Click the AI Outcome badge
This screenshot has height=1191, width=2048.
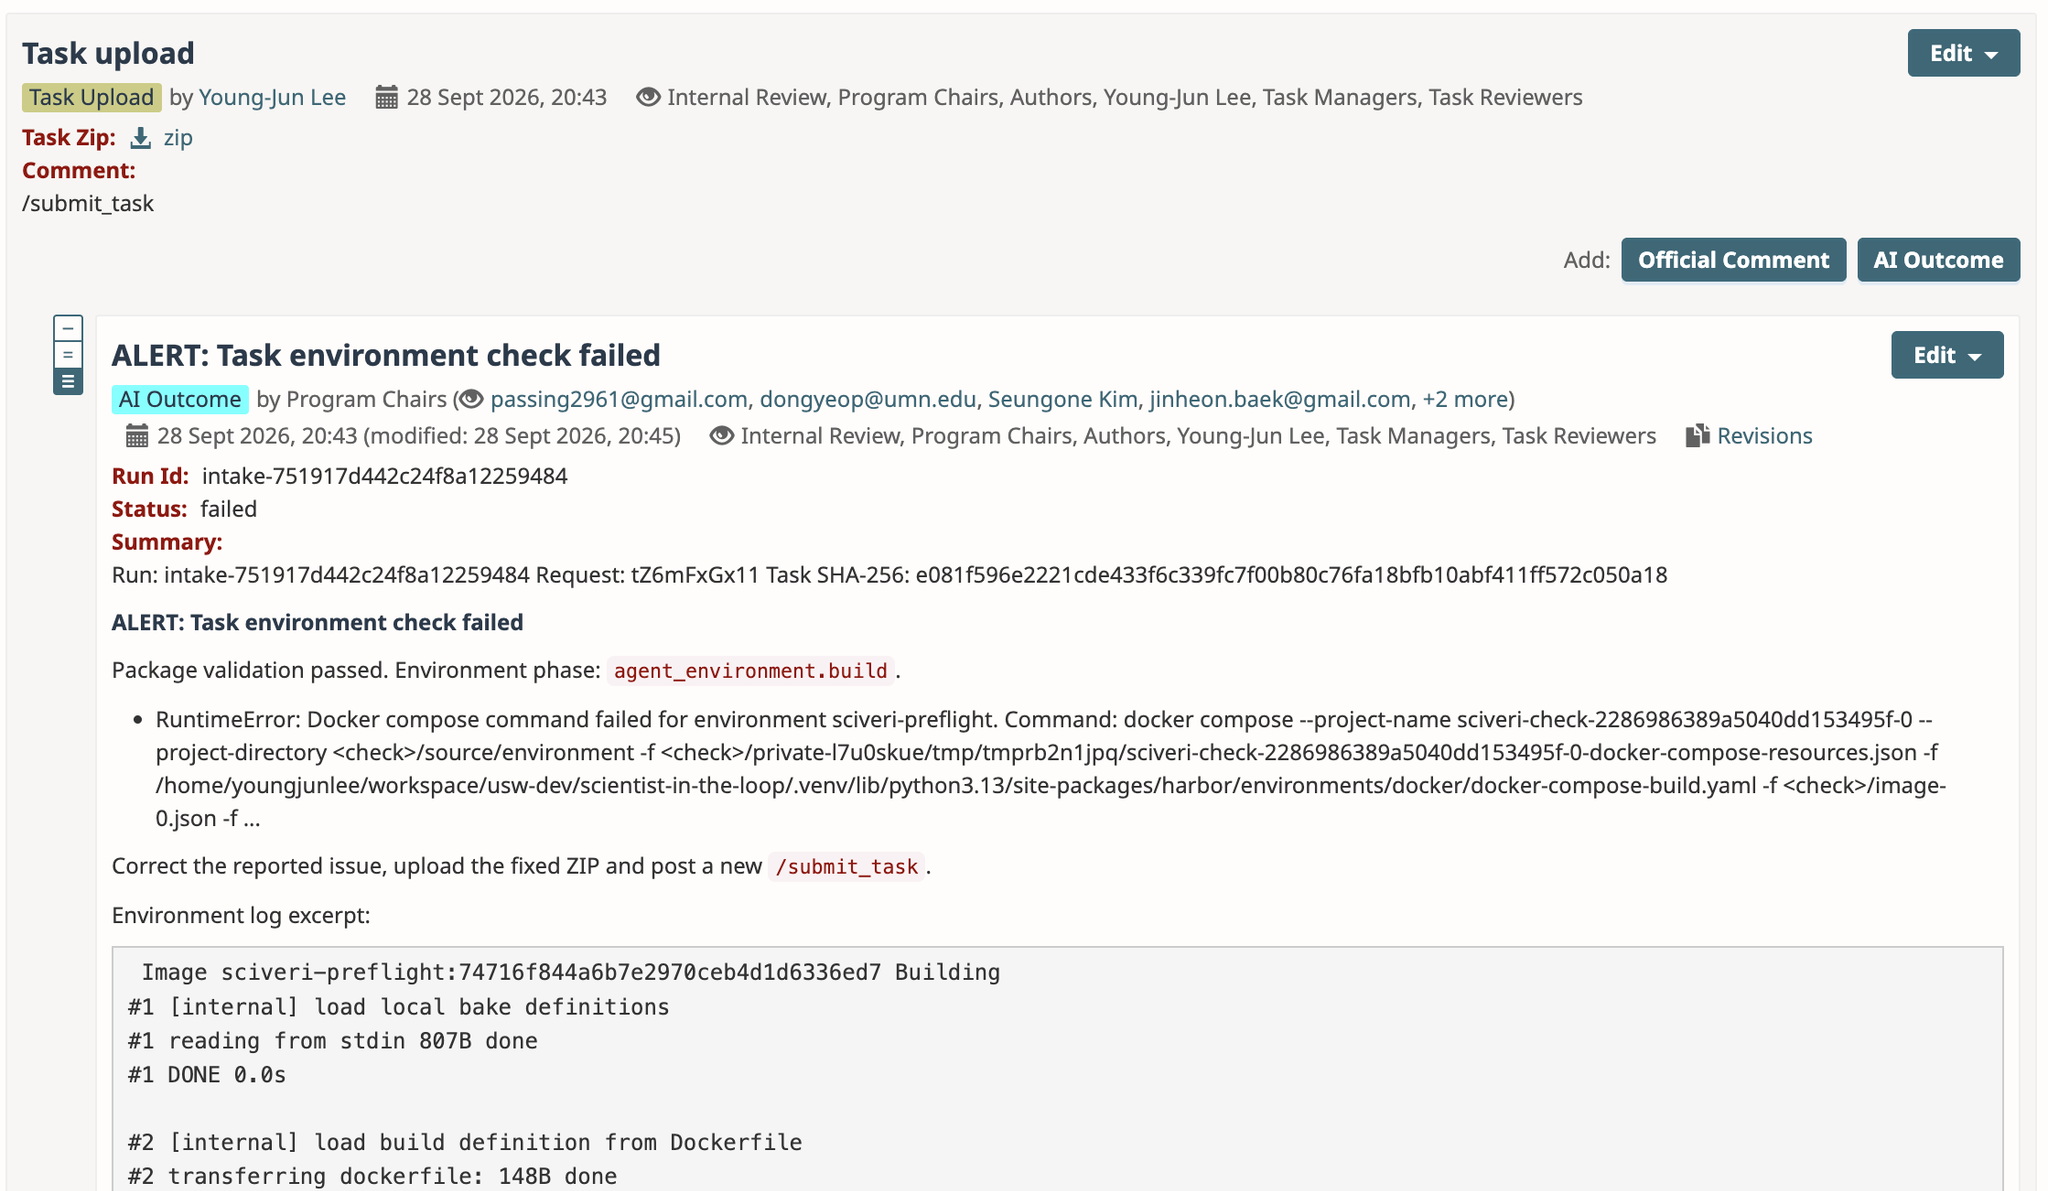(x=180, y=399)
